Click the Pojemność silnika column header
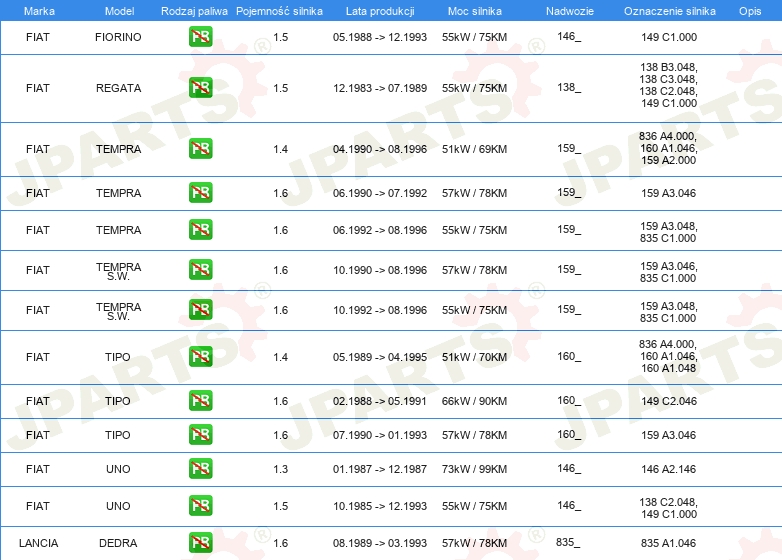The height and width of the screenshot is (560, 782). point(279,11)
